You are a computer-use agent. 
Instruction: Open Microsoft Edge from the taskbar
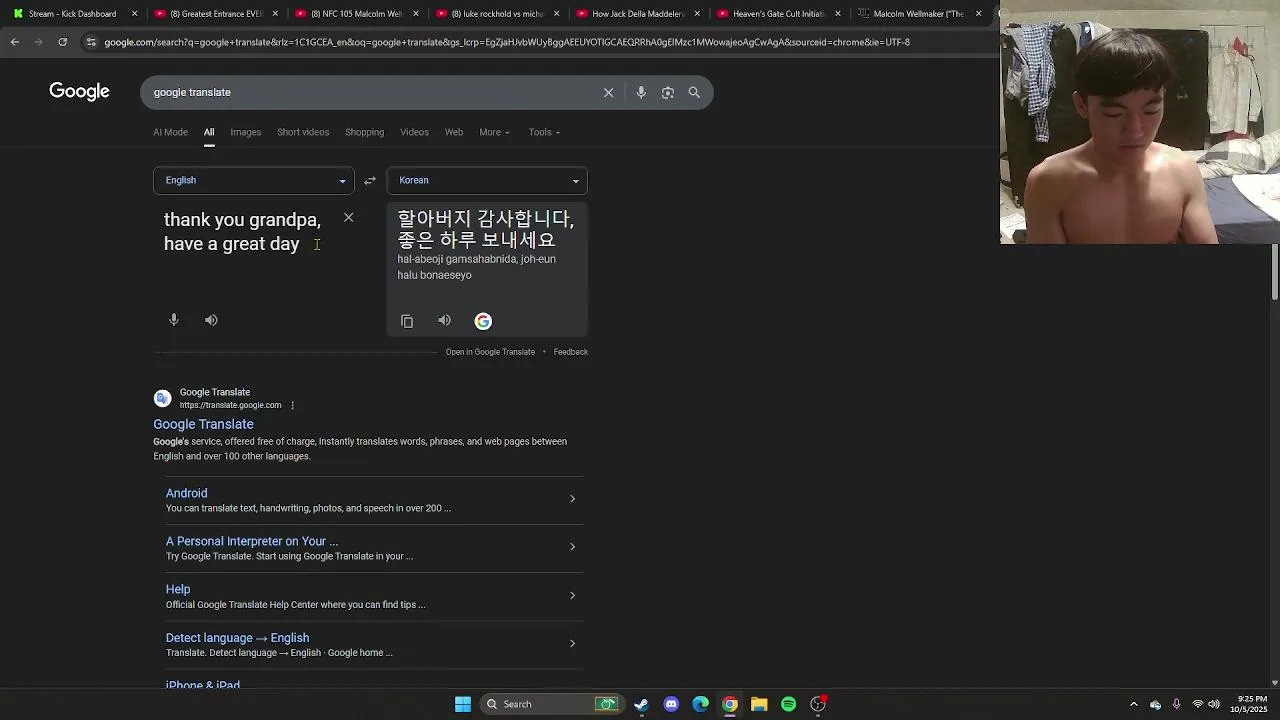[x=700, y=704]
